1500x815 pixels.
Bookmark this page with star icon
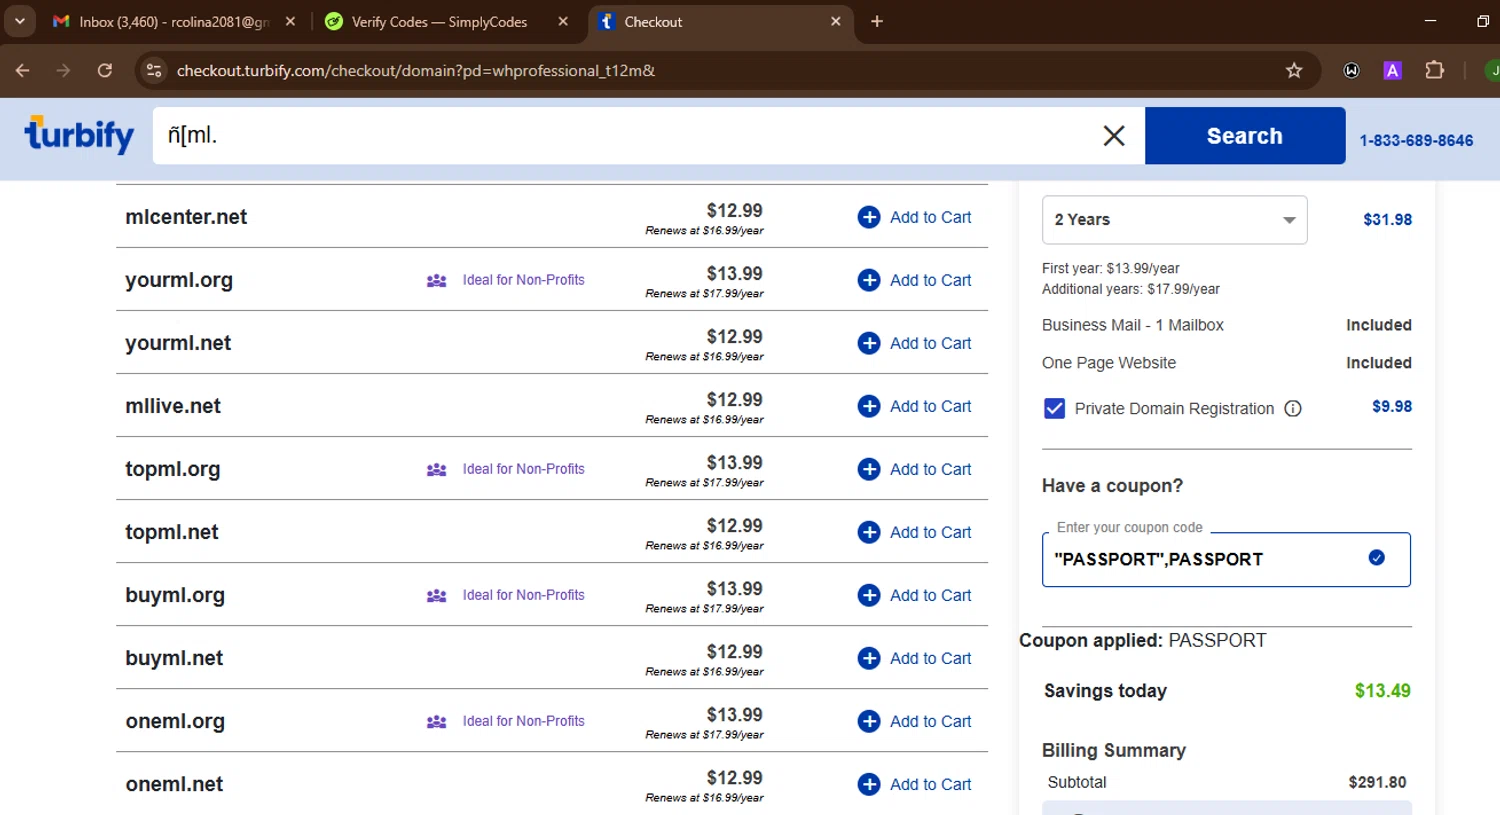pos(1294,70)
